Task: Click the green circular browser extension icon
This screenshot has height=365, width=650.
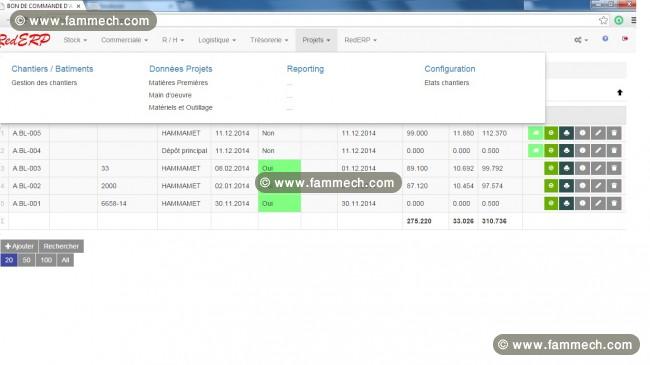Action: pyautogui.click(x=619, y=20)
